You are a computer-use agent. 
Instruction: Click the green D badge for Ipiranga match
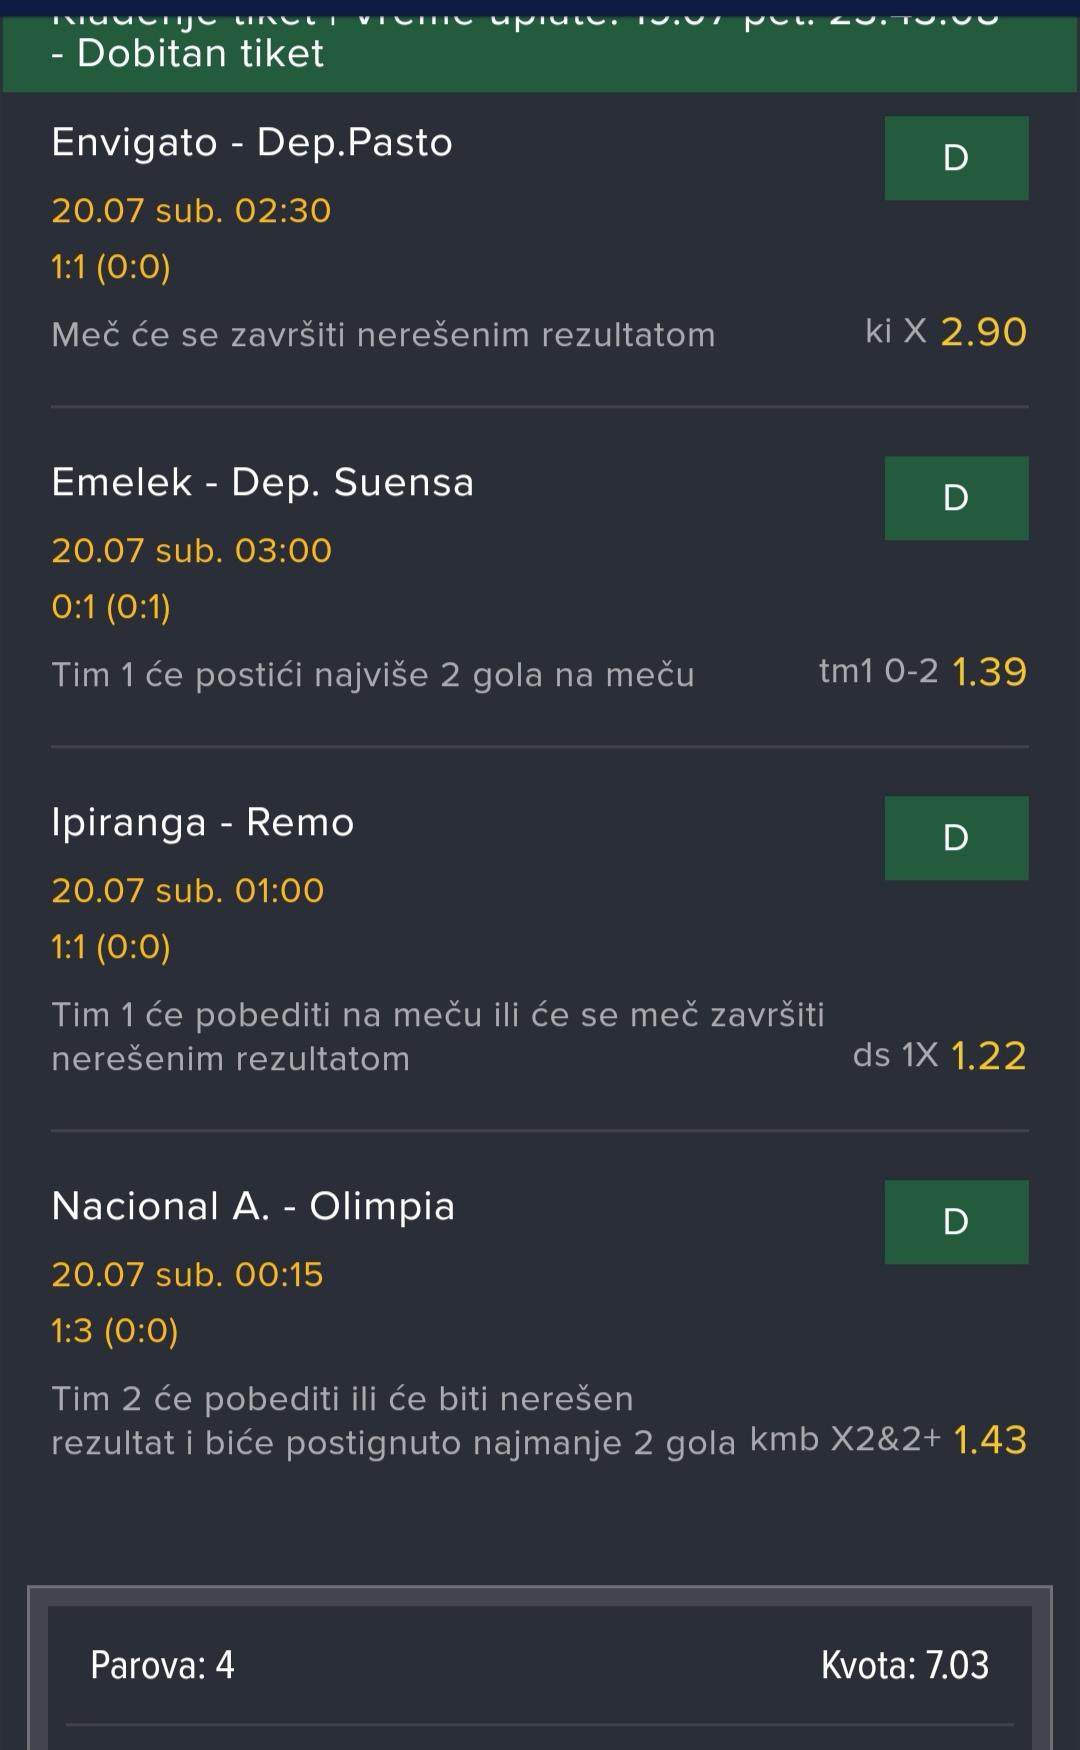pos(956,838)
